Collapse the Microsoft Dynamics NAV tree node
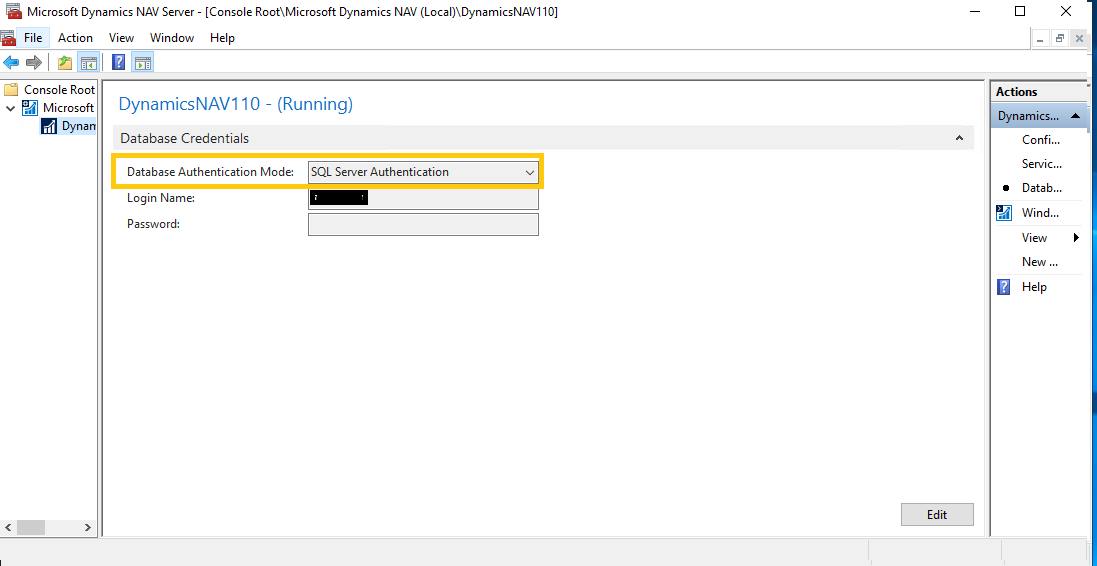 [10, 108]
